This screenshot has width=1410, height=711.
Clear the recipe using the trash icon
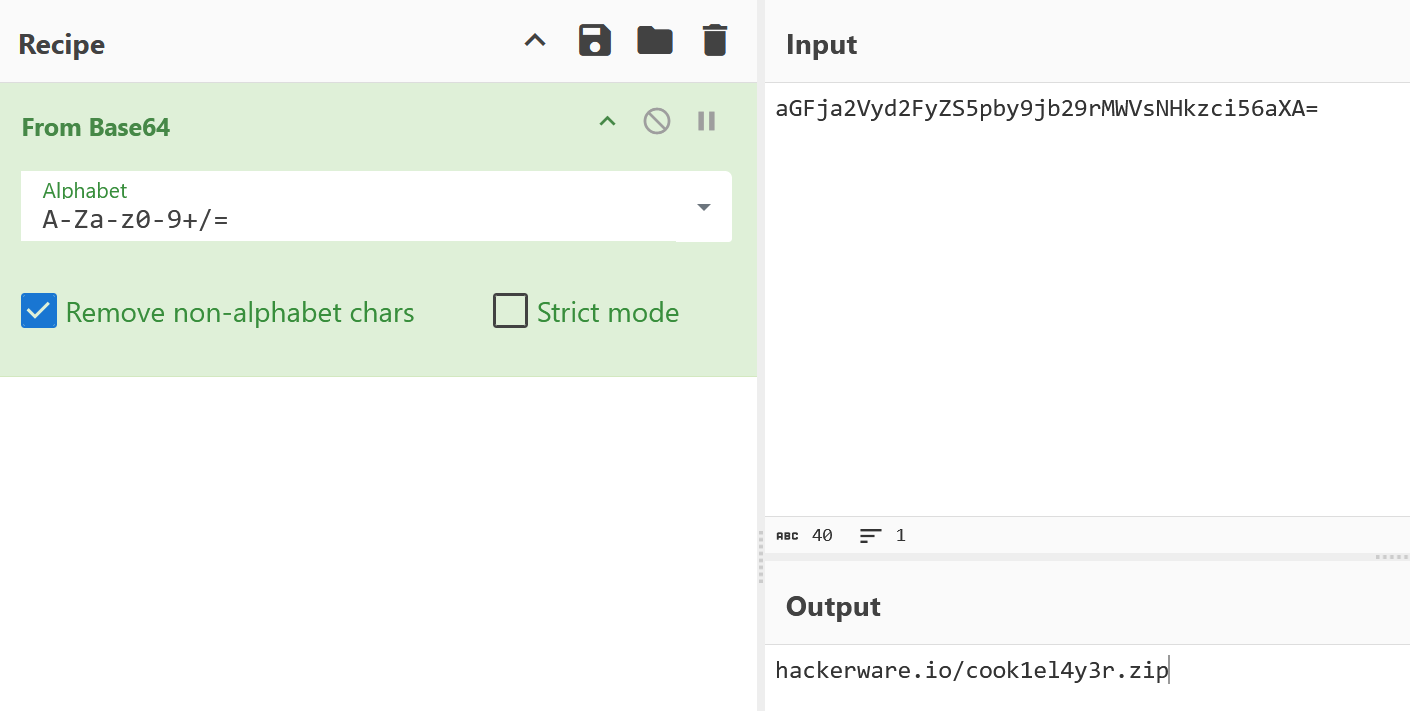(x=714, y=41)
